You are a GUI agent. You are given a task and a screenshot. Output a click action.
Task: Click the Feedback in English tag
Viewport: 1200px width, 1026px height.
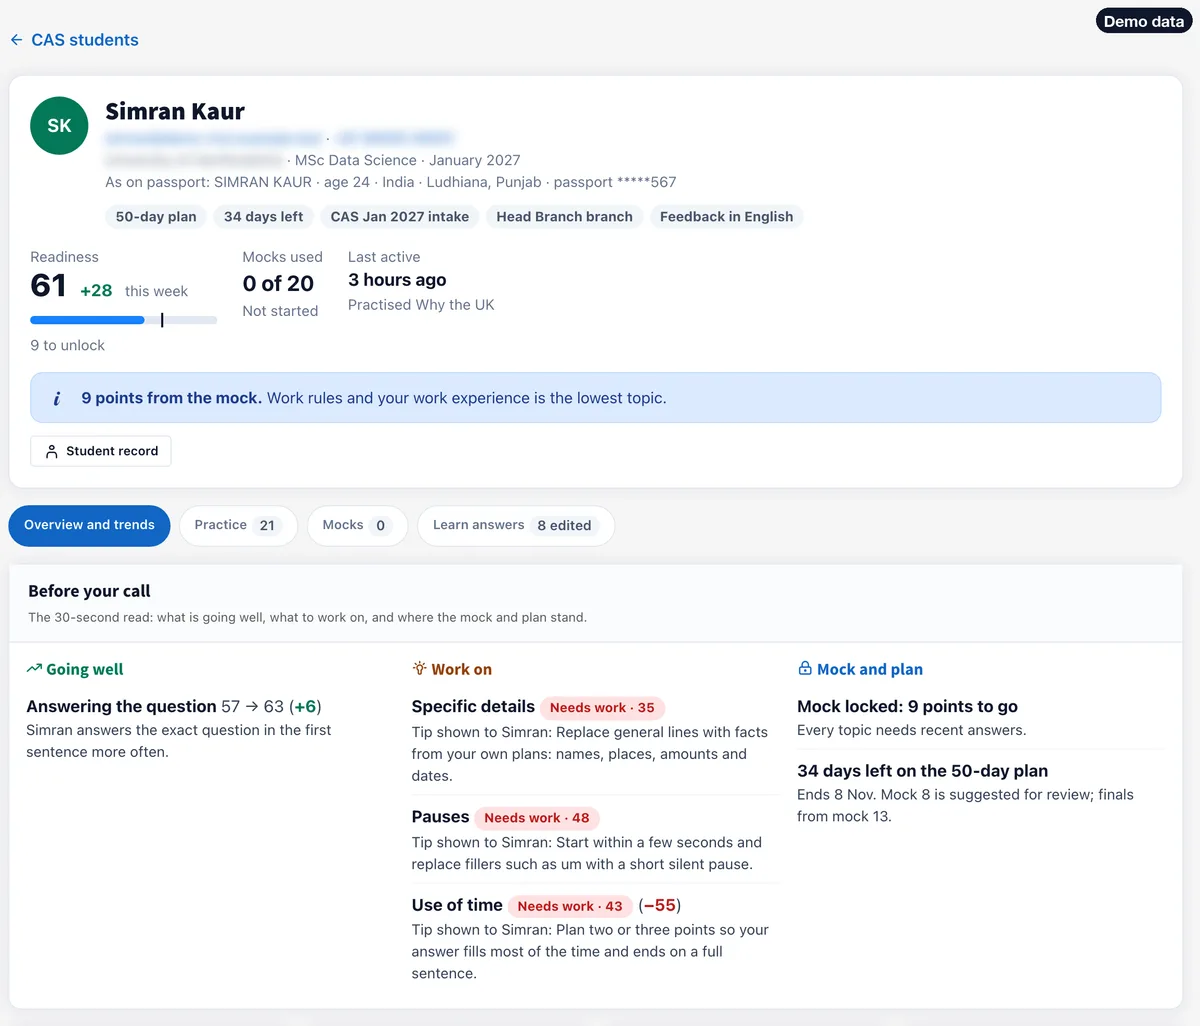(x=726, y=217)
